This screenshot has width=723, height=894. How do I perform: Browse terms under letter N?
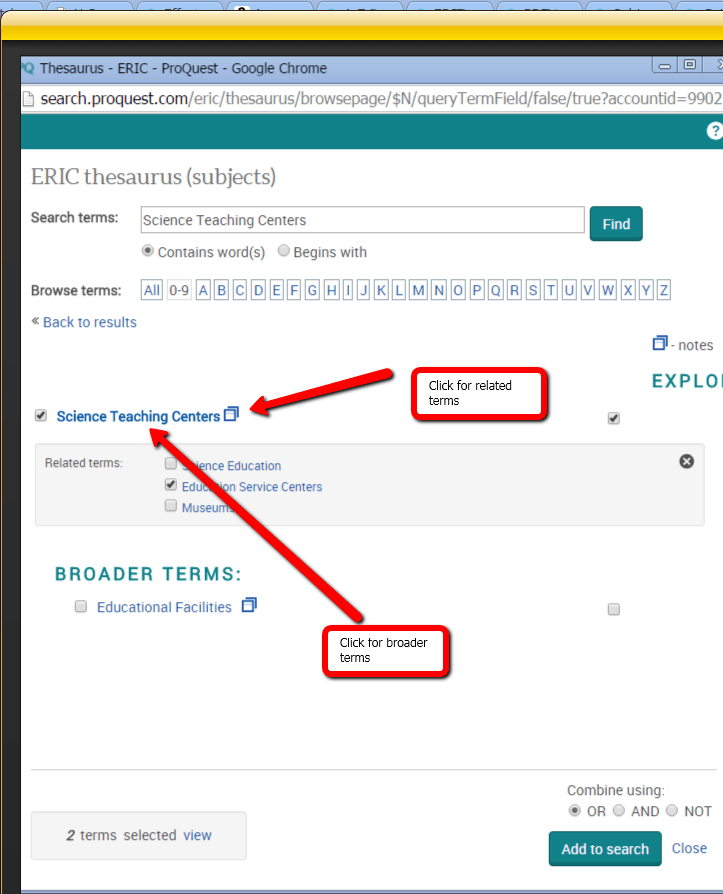tap(438, 290)
